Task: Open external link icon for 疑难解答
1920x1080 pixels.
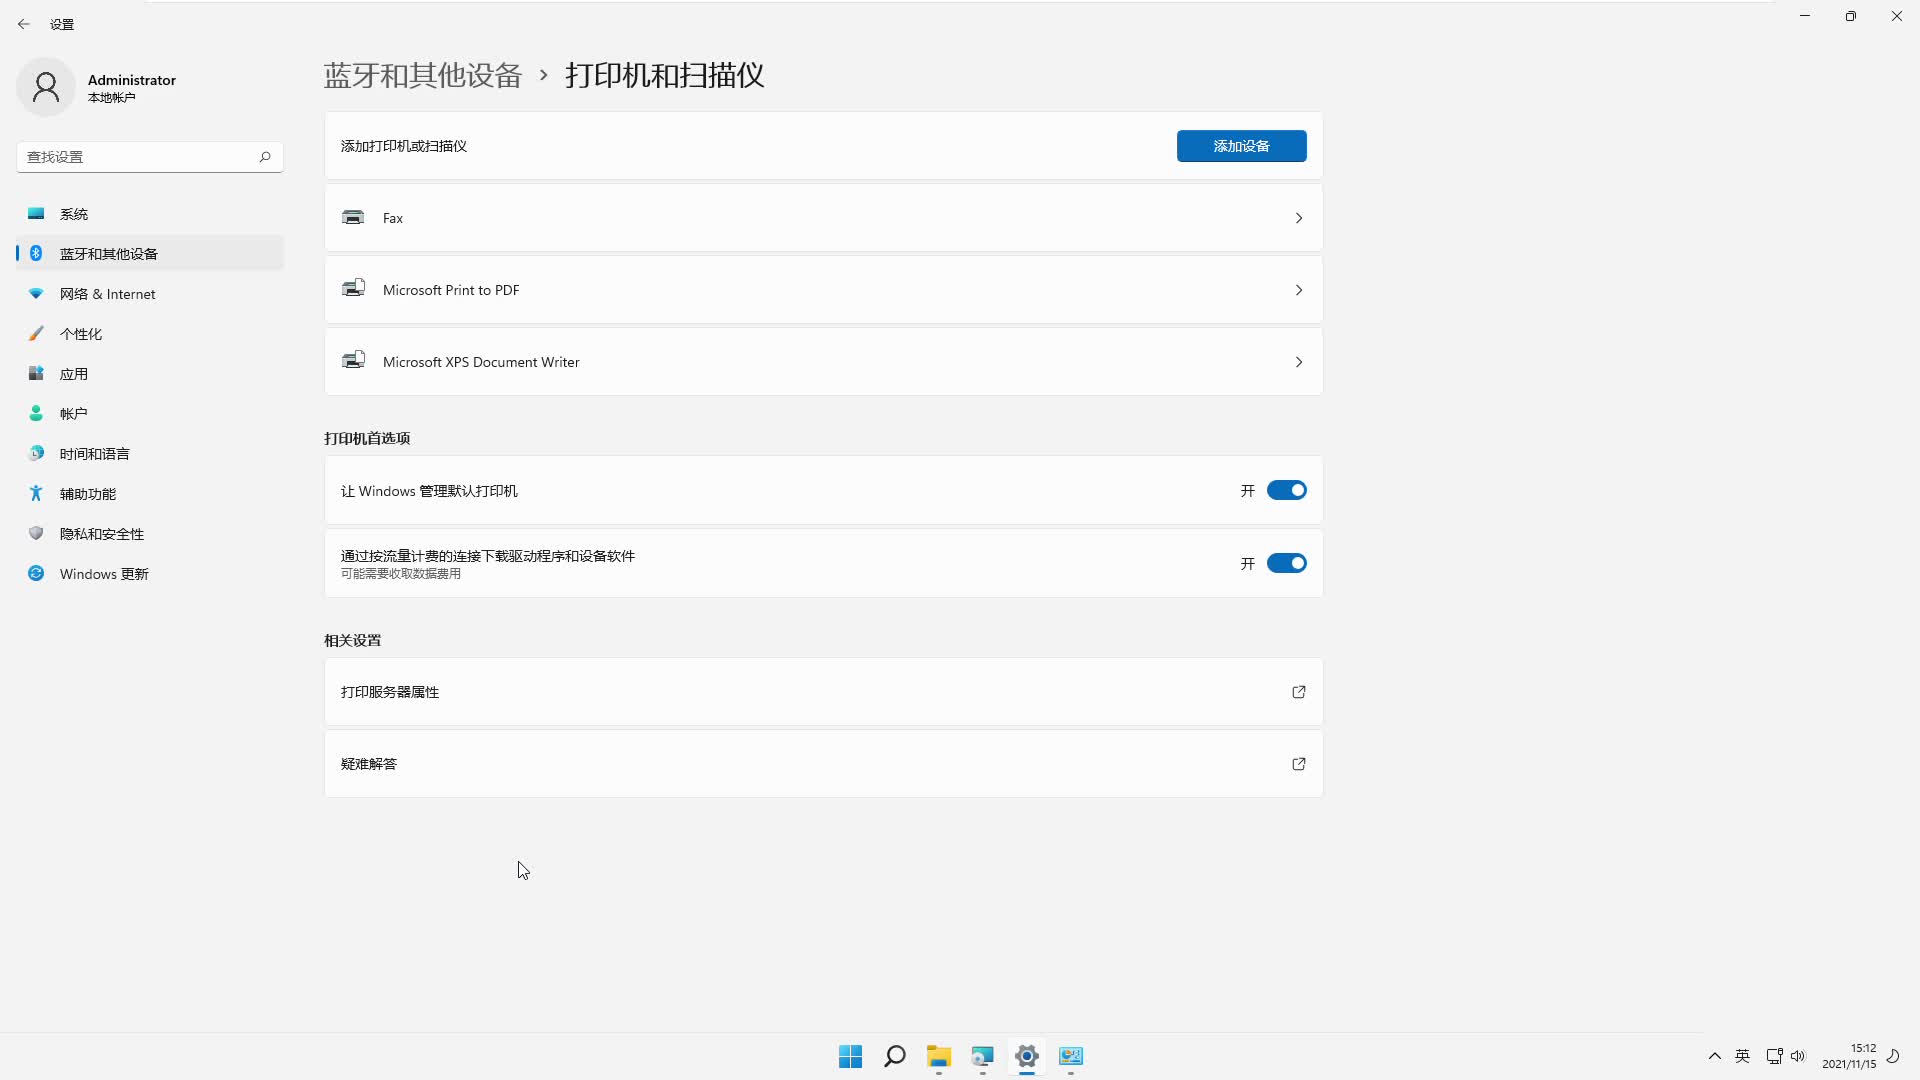Action: [x=1299, y=764]
